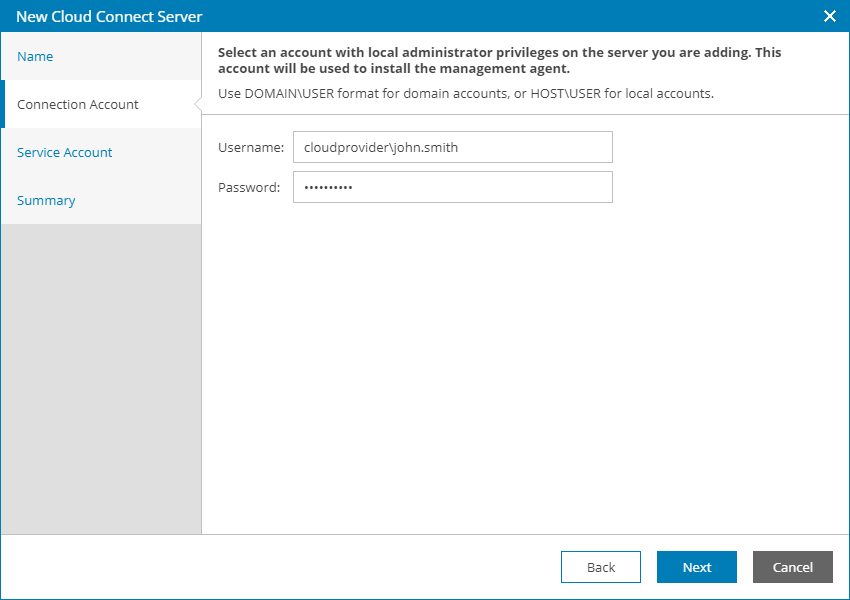Screen dimensions: 850x600
Task: Go to the Name wizard step
Action: [35, 57]
